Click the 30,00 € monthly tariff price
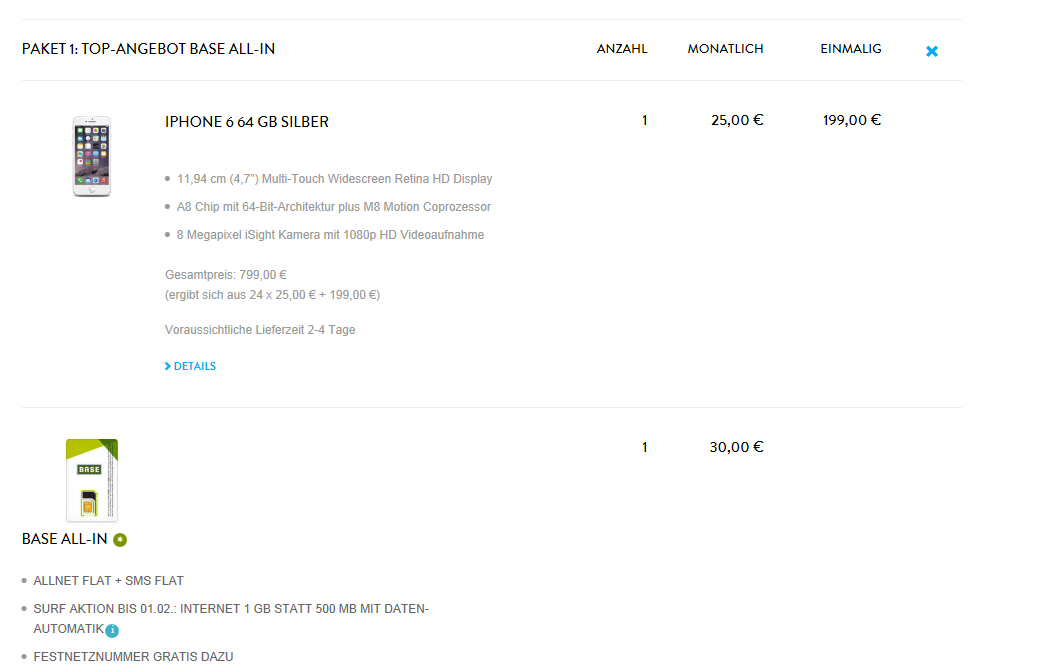 pos(736,447)
